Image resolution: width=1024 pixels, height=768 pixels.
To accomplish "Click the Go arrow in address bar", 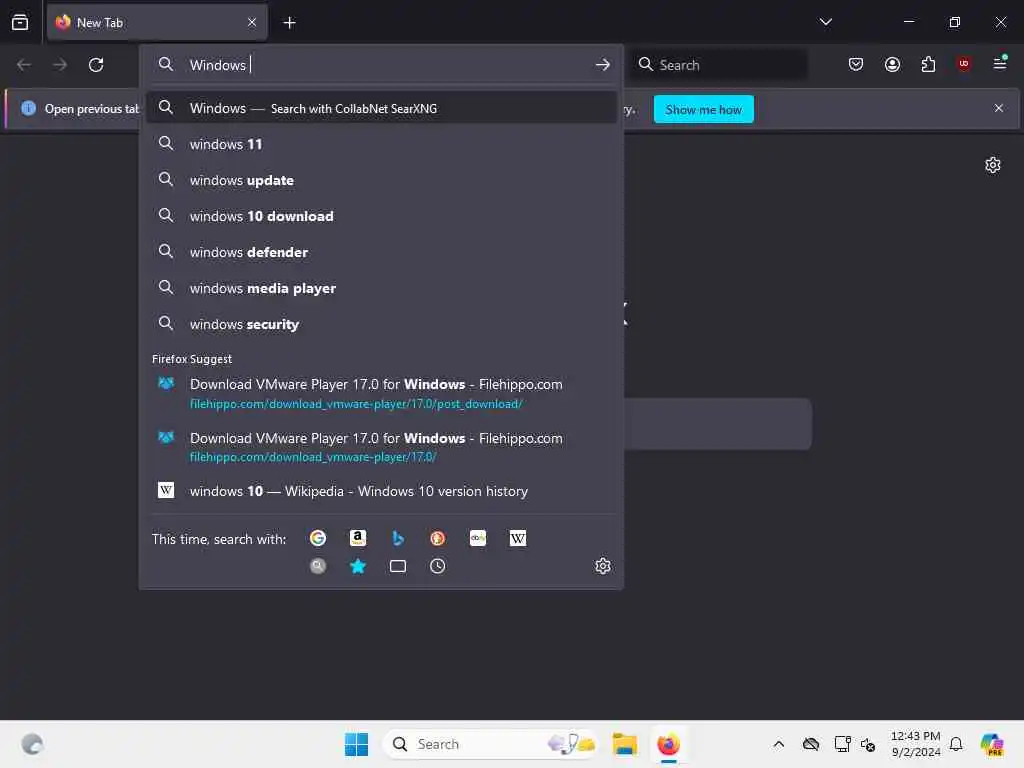I will click(603, 65).
